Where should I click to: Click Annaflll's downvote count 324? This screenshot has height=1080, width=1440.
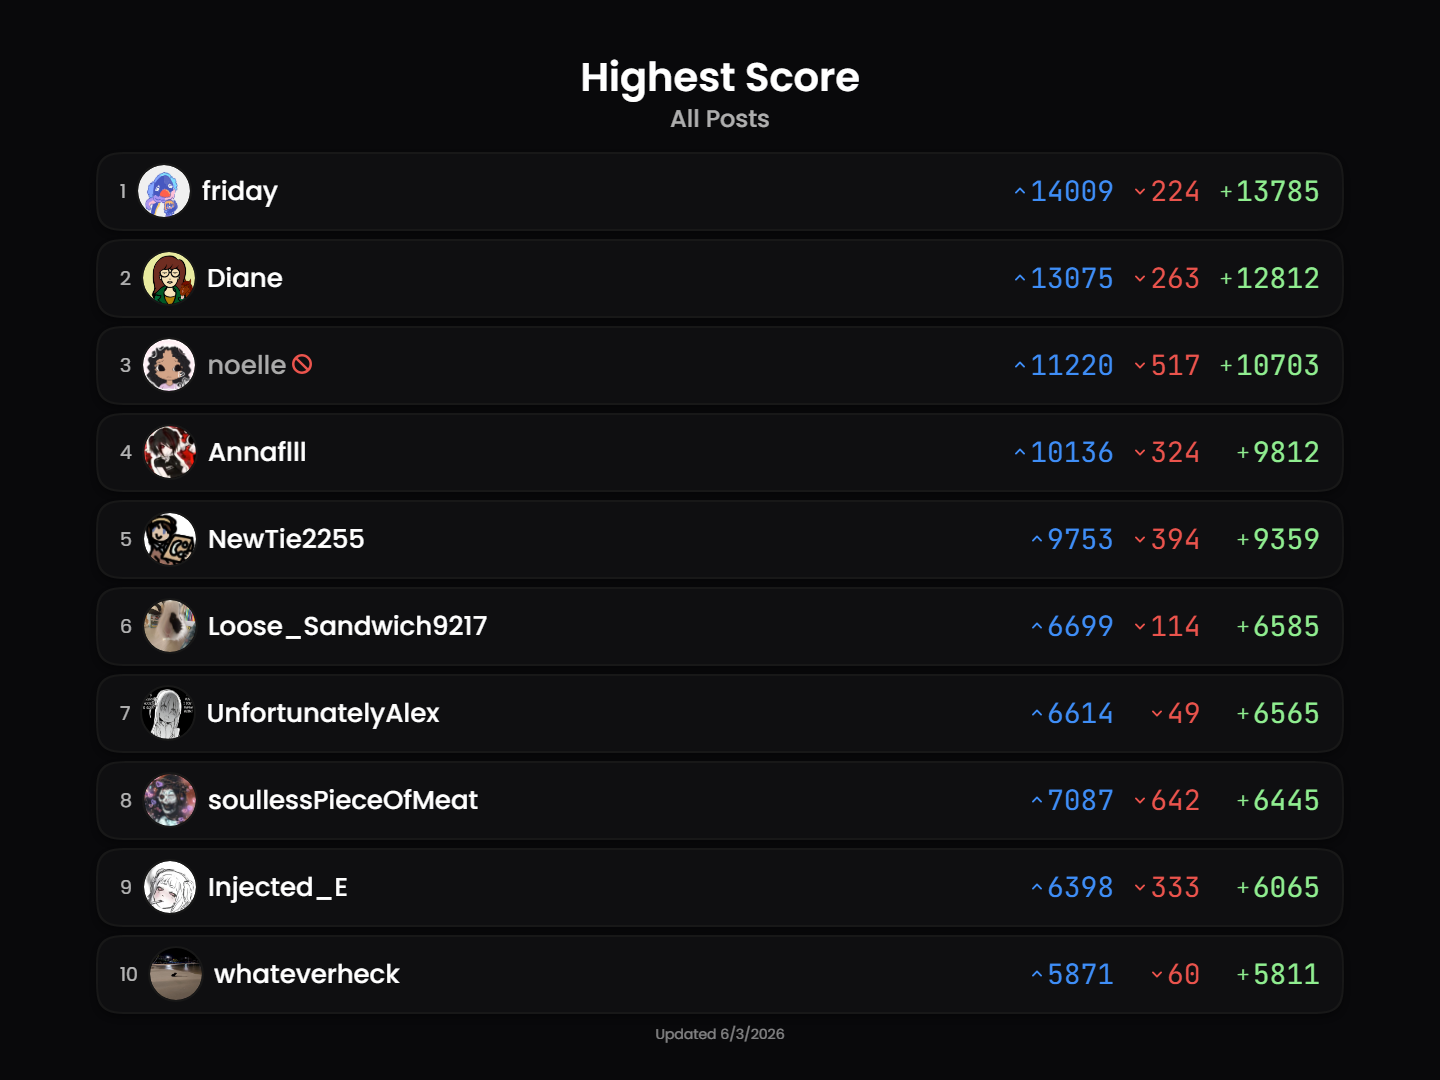(x=1167, y=452)
